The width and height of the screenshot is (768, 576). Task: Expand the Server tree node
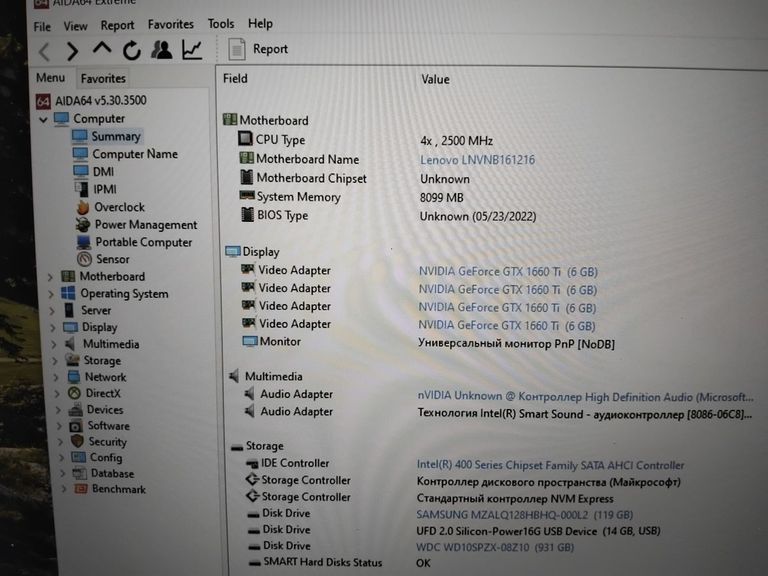pyautogui.click(x=52, y=311)
